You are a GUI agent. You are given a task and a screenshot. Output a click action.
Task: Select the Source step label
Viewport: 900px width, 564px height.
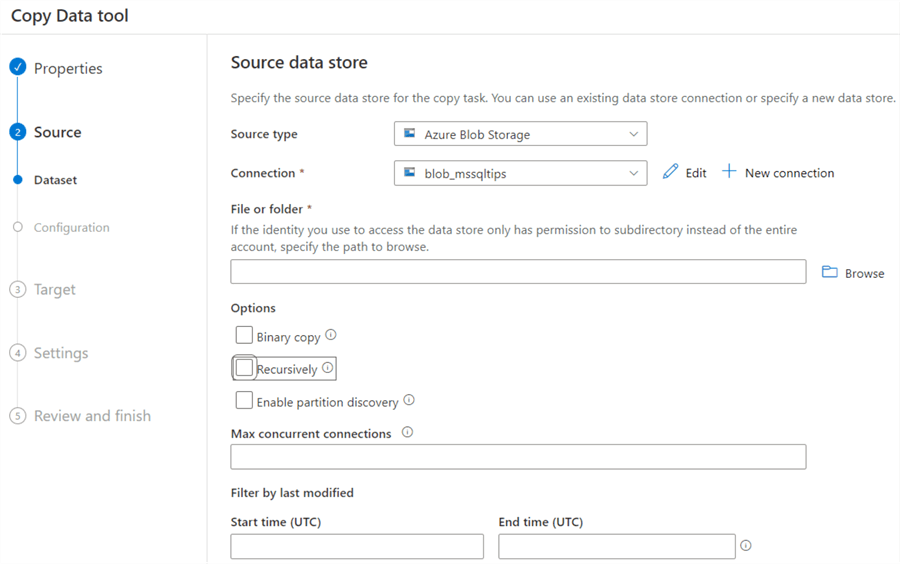(x=57, y=132)
